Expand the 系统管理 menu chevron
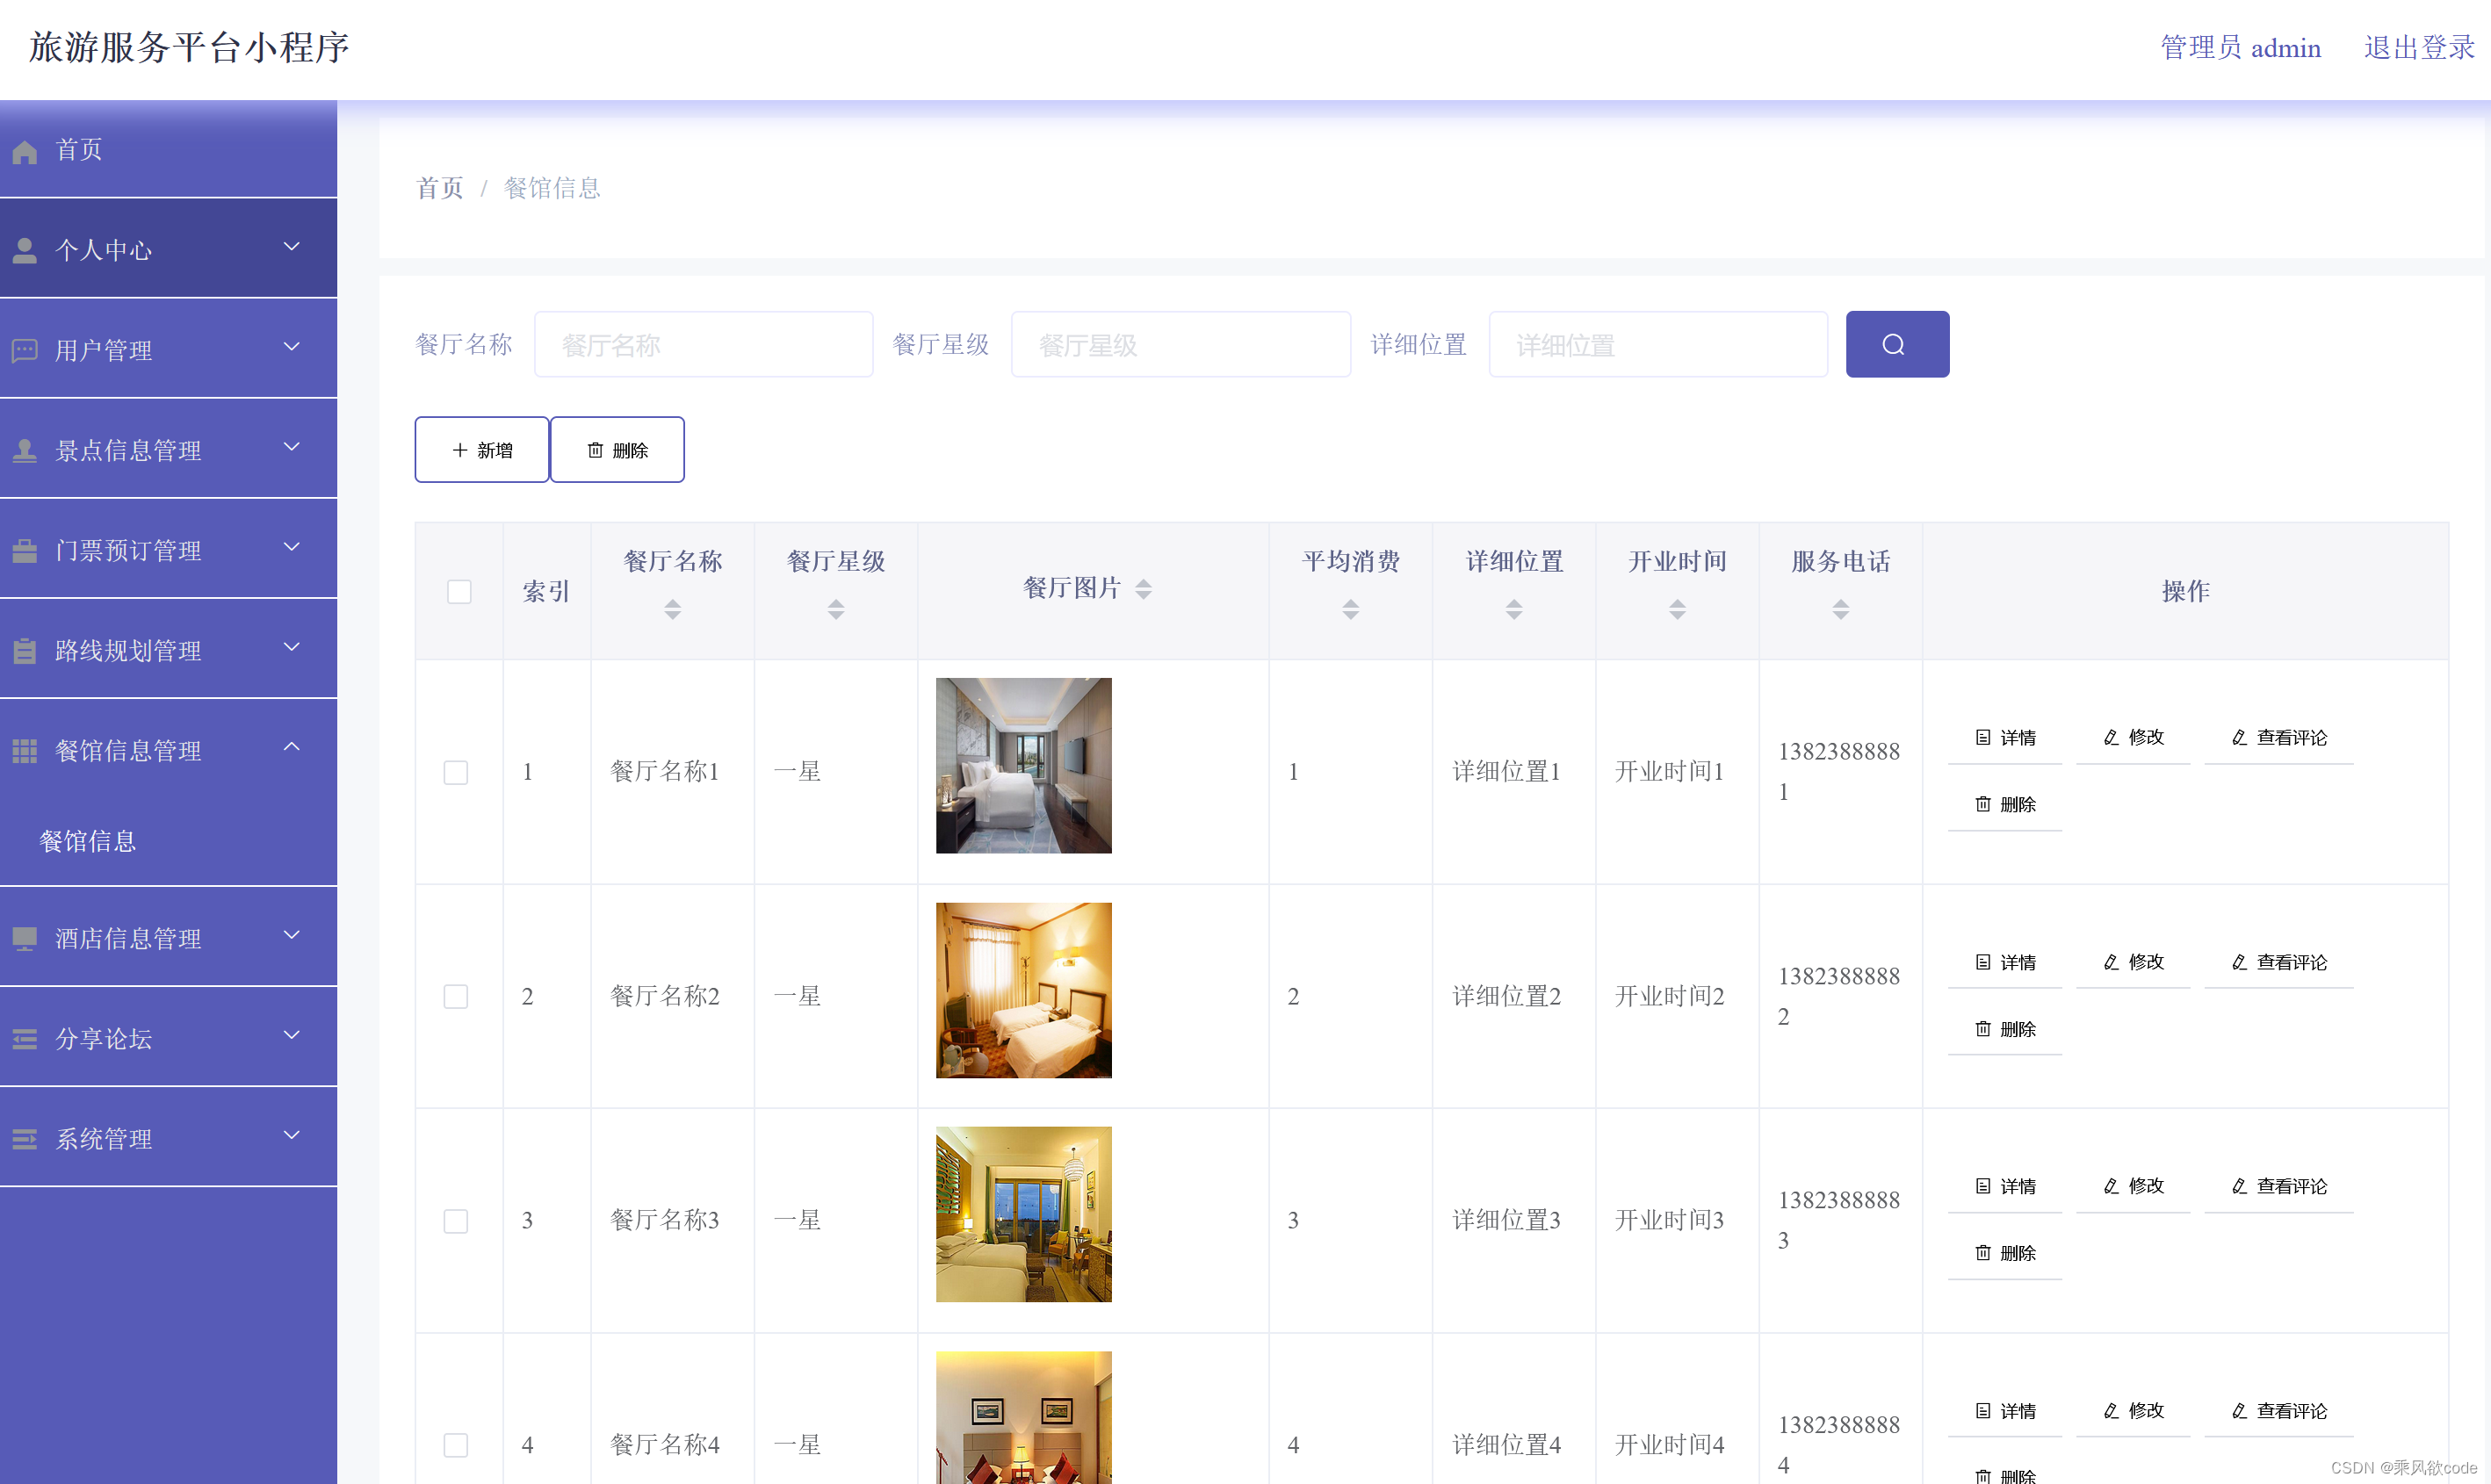The image size is (2491, 1484). coord(292,1135)
